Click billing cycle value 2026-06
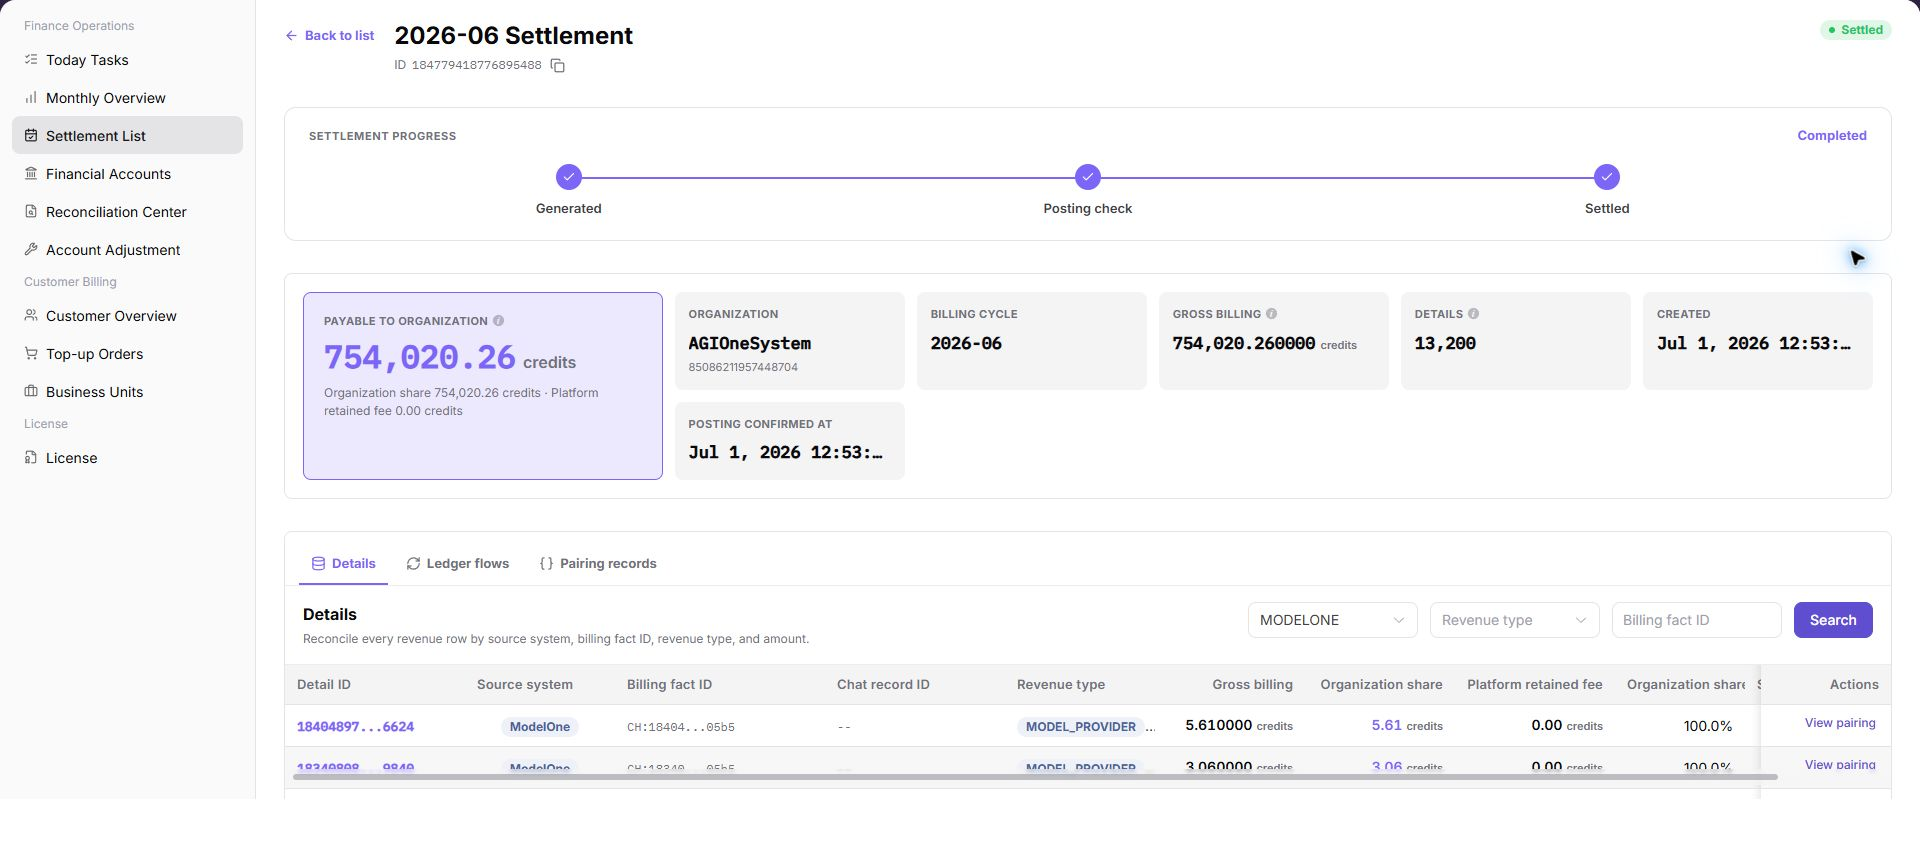This screenshot has width=1920, height=857. (x=965, y=343)
